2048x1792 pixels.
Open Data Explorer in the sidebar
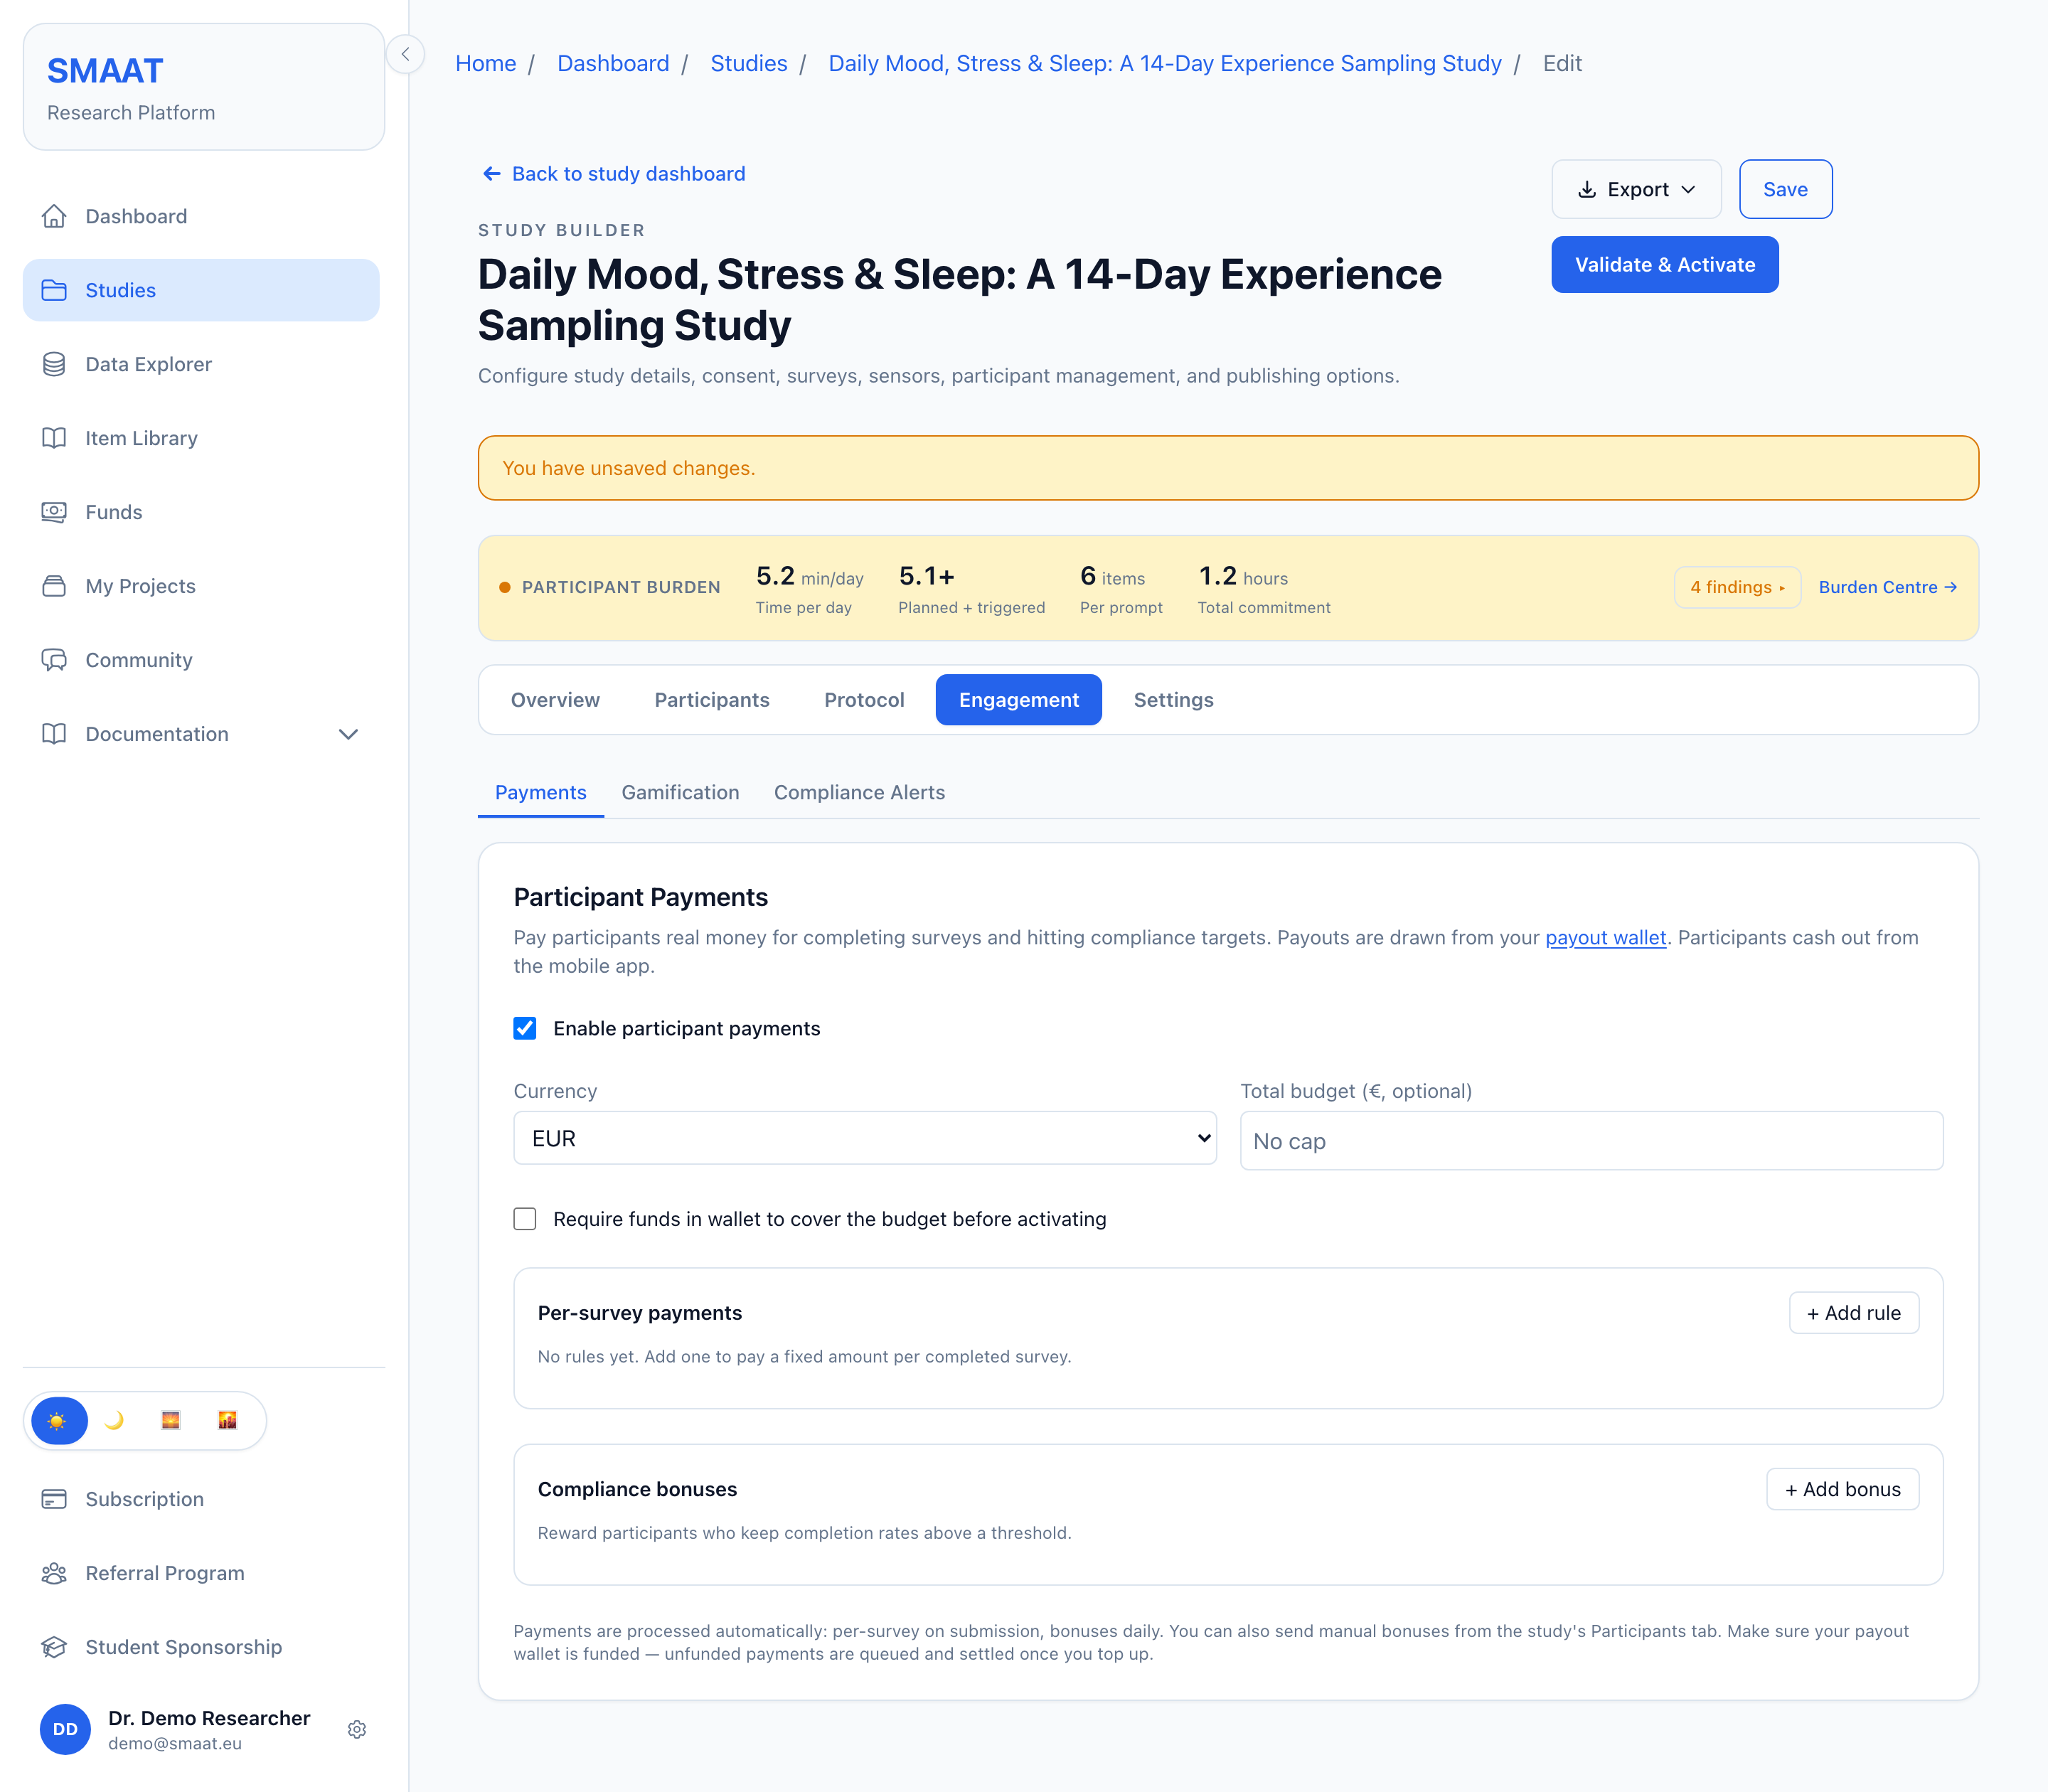click(201, 364)
